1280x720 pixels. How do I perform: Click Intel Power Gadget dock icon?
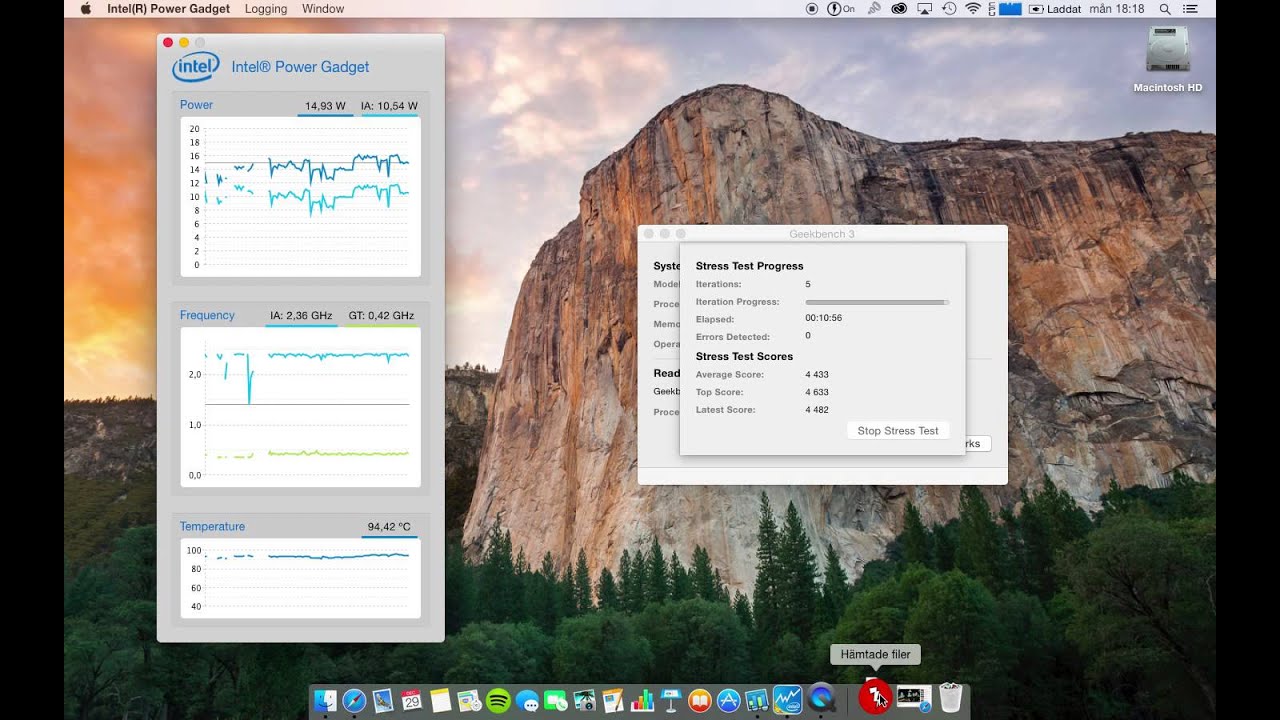[x=788, y=700]
